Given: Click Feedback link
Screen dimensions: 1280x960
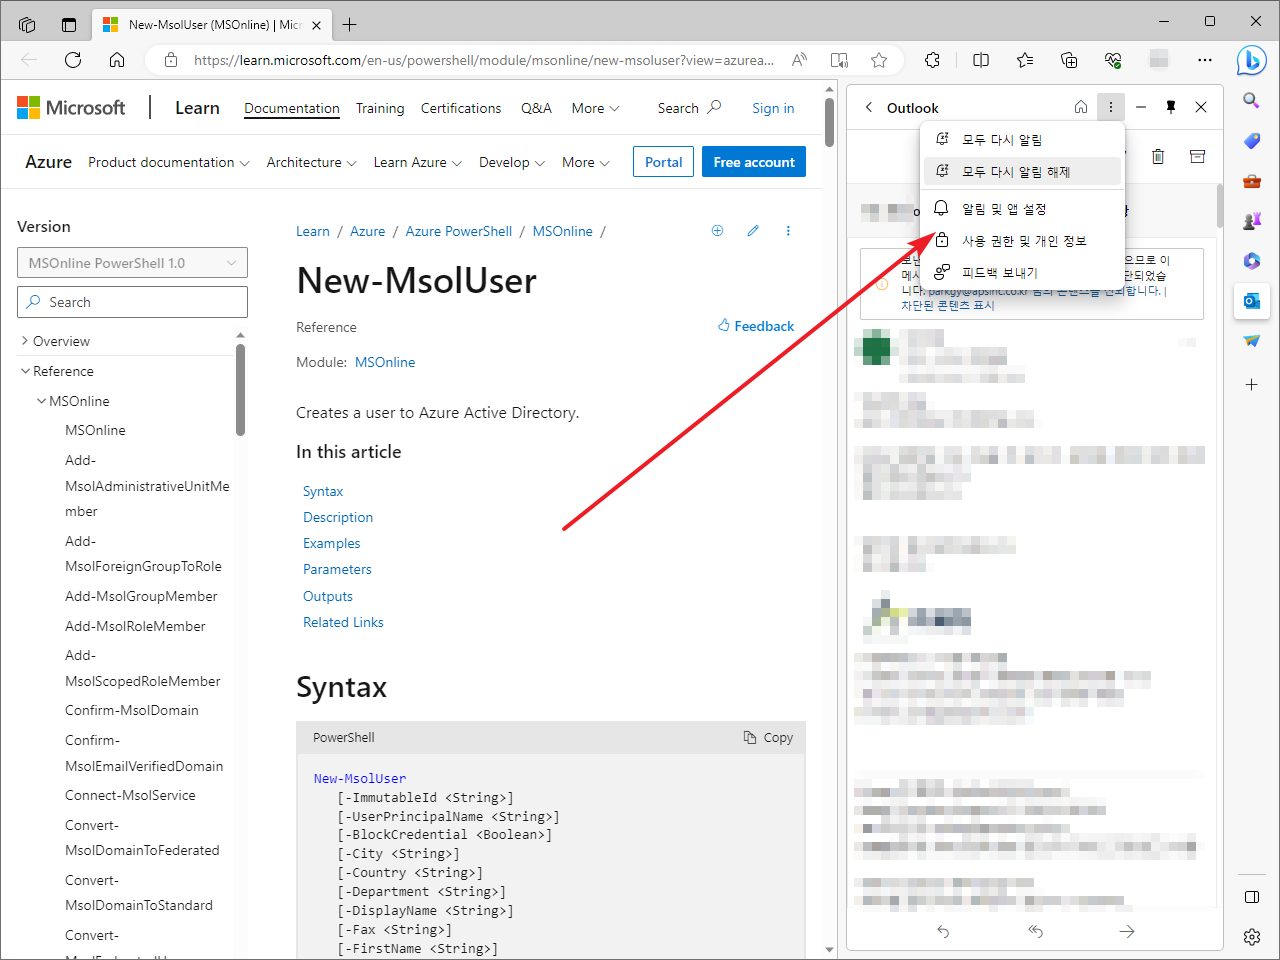Looking at the screenshot, I should (x=756, y=326).
